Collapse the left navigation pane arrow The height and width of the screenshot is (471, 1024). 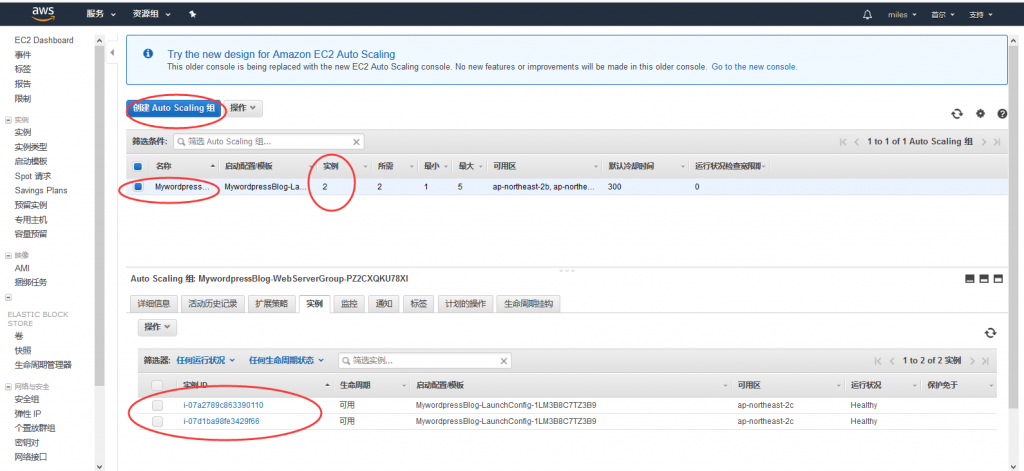112,52
